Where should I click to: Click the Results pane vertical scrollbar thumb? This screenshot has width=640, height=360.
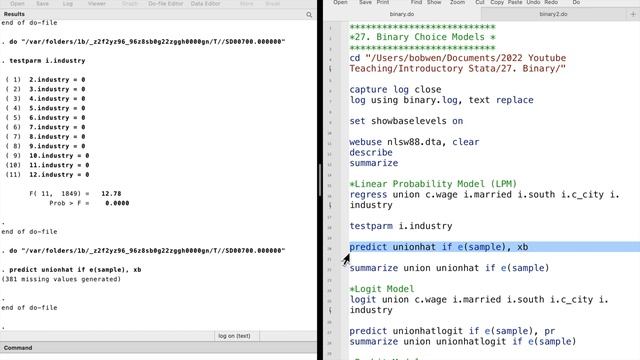tap(320, 180)
